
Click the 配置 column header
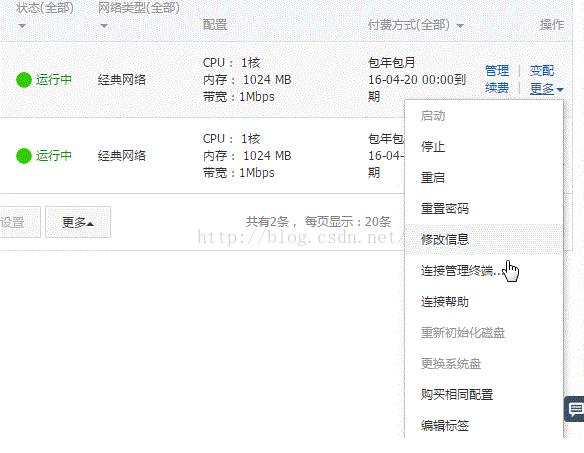point(215,25)
